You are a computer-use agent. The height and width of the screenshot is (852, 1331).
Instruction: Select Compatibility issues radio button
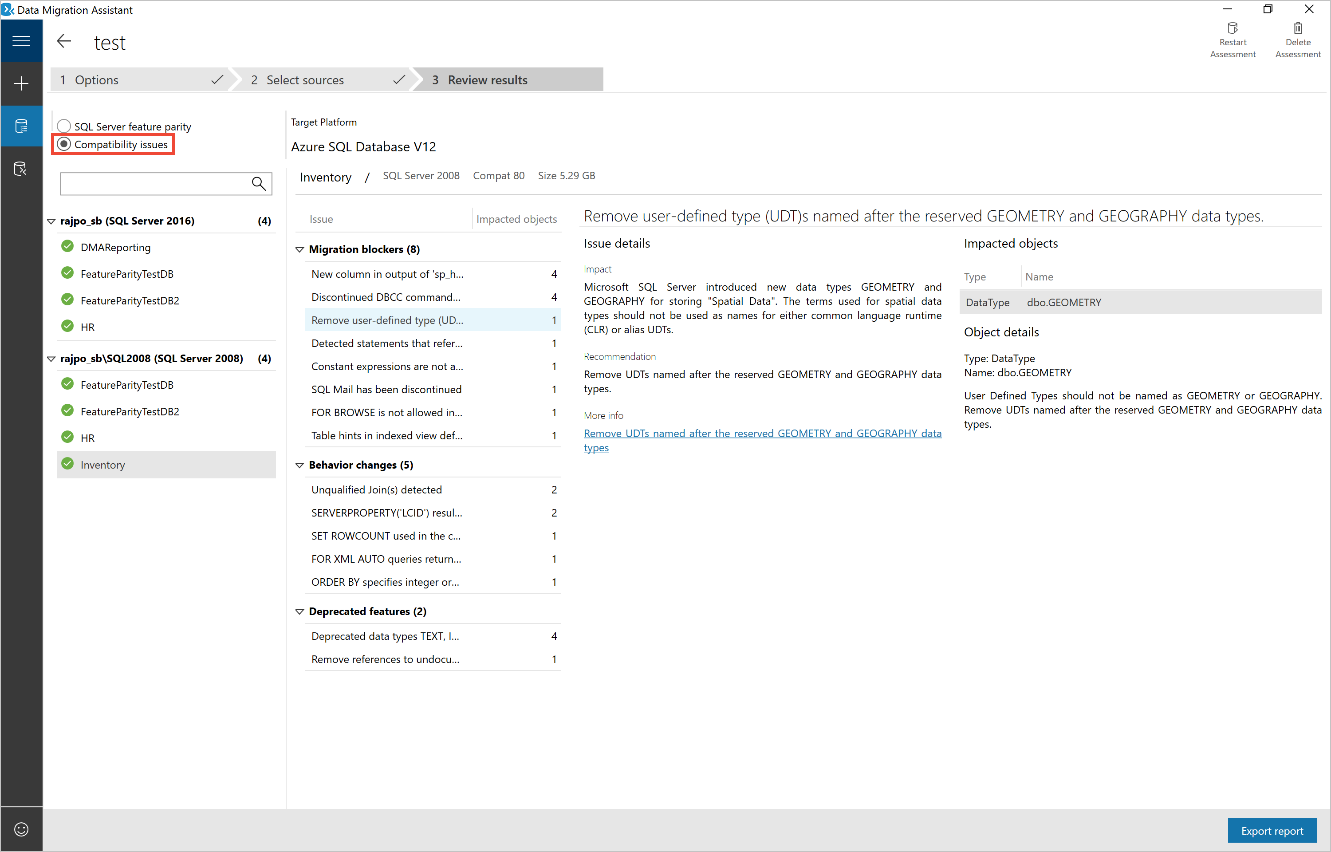pyautogui.click(x=65, y=145)
